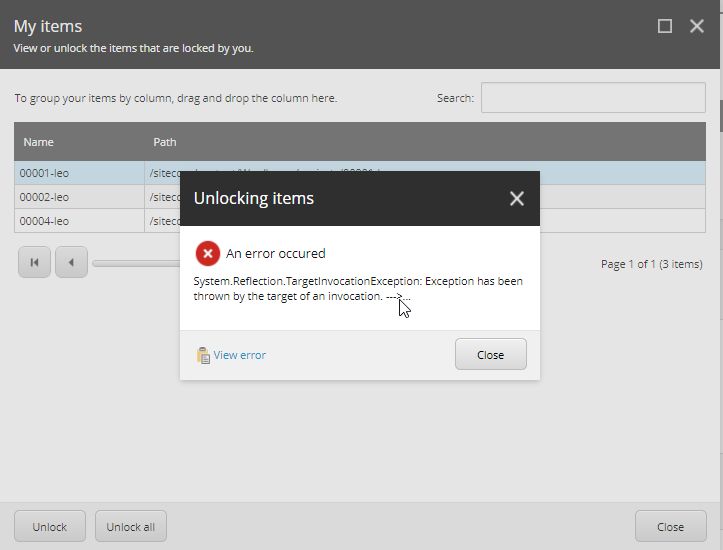Screen dimensions: 723x550
Task: Click the Close button in the error dialog
Action: coord(491,355)
